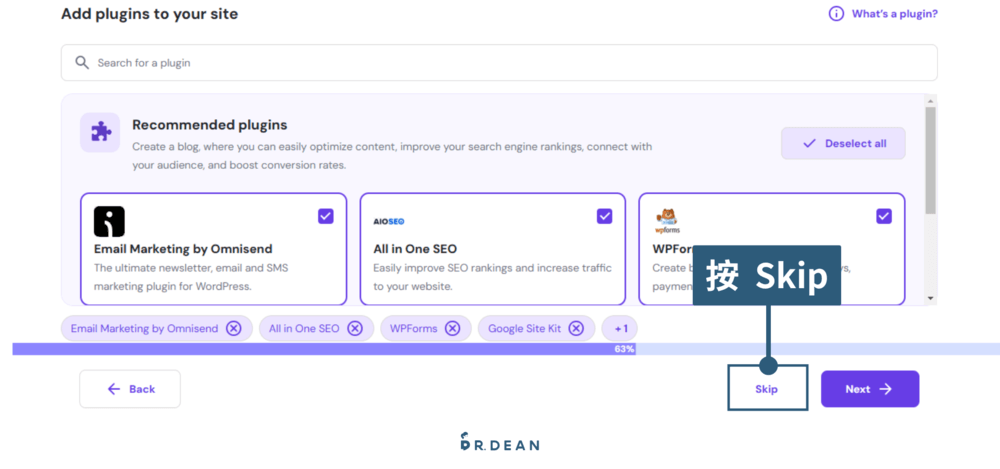Click the puzzle piece Recommended plugins icon

(101, 132)
